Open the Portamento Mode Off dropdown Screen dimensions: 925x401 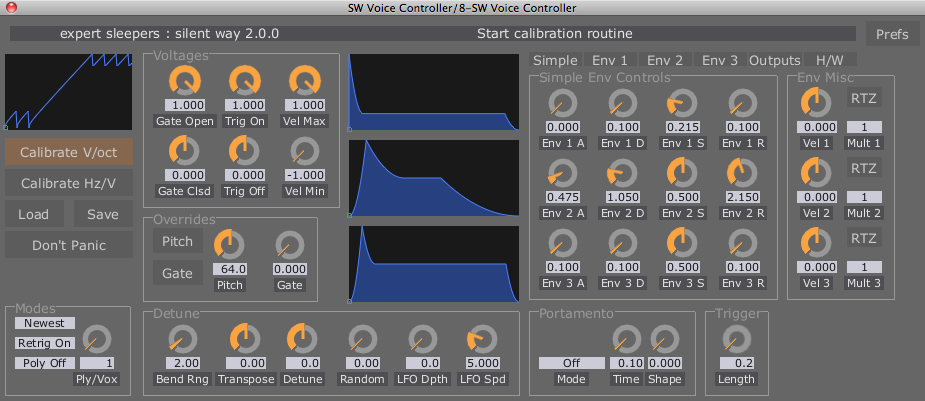point(572,363)
